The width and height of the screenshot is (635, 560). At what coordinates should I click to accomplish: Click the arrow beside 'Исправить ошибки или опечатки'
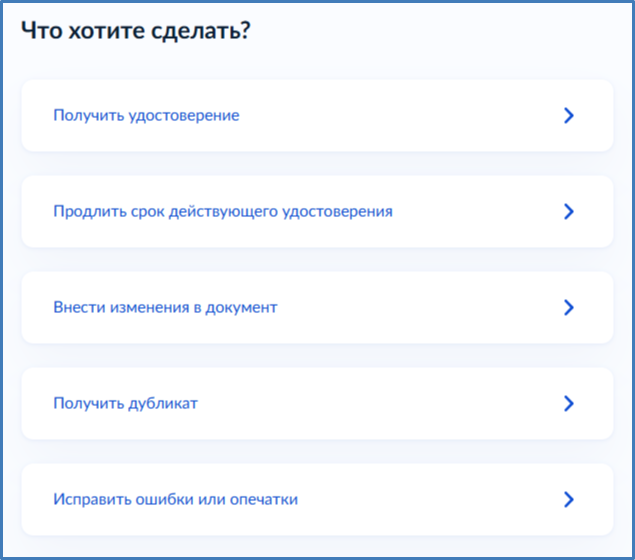click(x=568, y=499)
